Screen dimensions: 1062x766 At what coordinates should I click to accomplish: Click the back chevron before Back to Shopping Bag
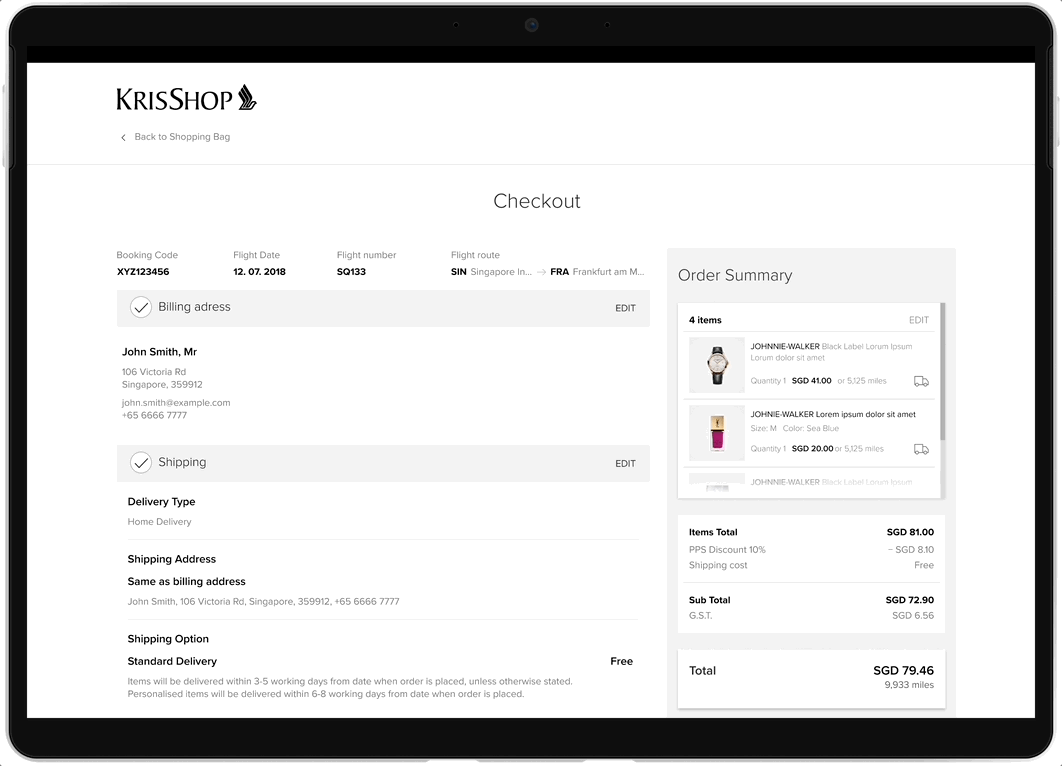coord(122,137)
